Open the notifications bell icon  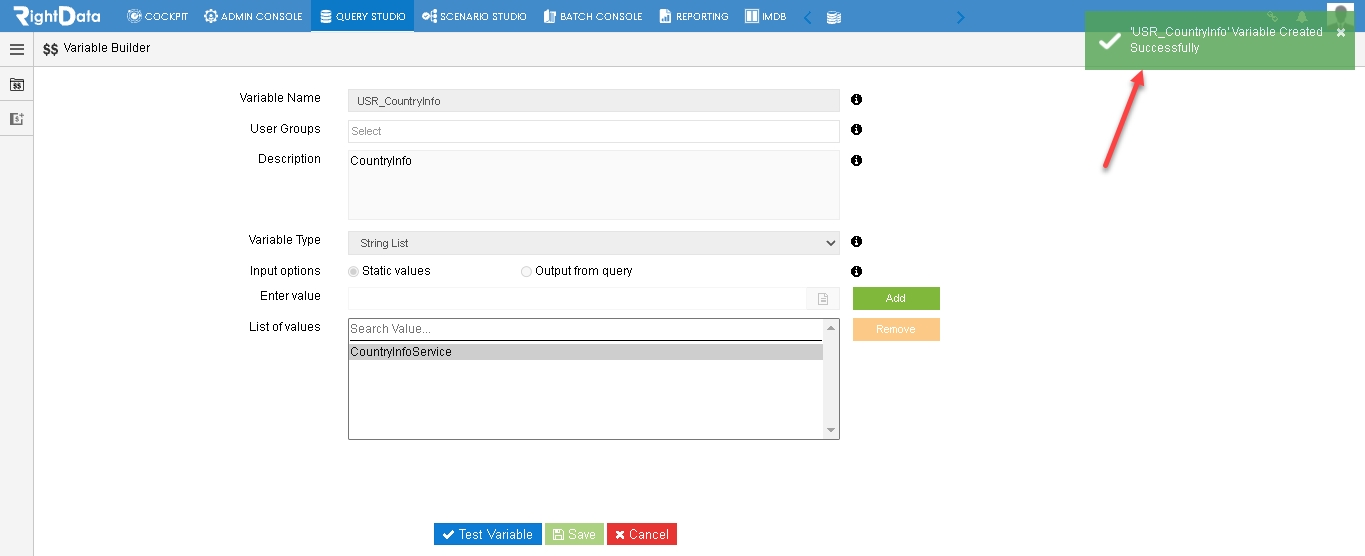pos(1301,17)
